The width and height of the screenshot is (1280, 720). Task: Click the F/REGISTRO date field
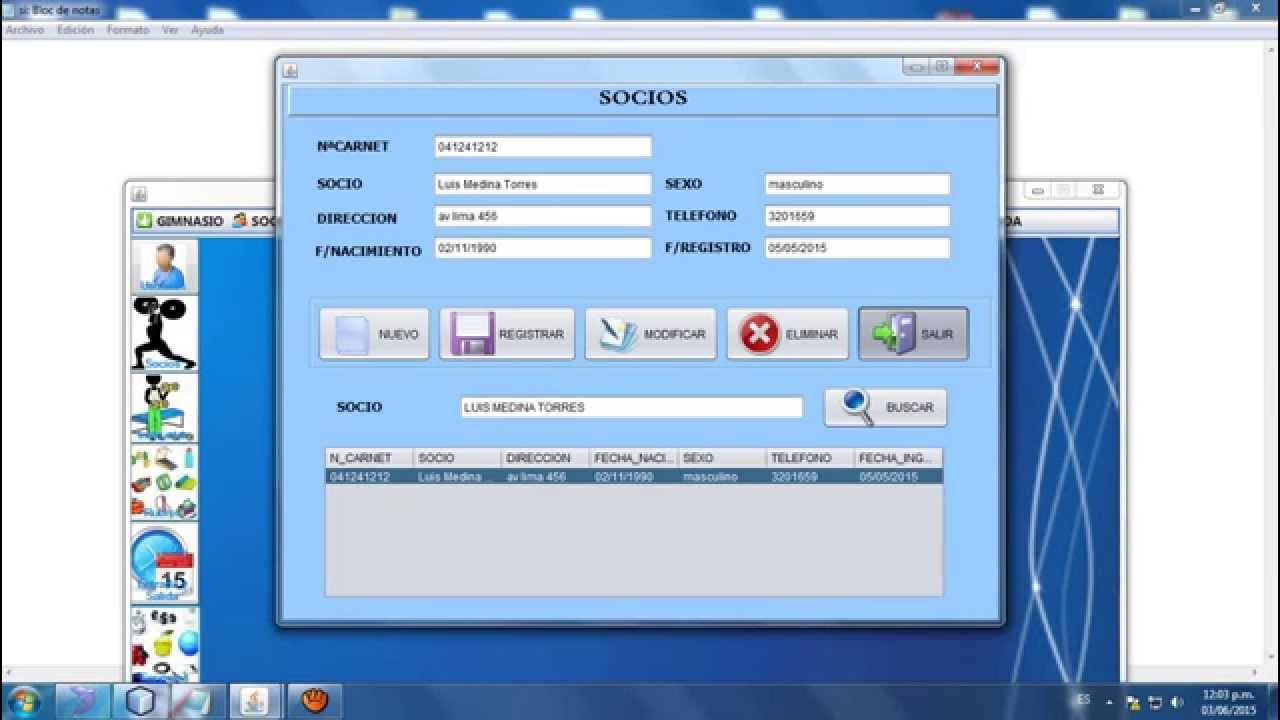pyautogui.click(x=857, y=248)
